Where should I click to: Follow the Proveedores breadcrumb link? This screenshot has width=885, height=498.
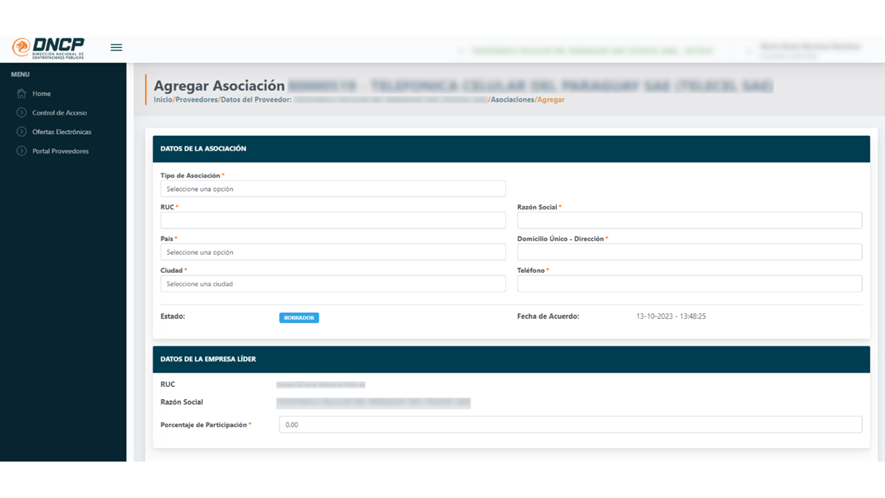[x=196, y=100]
